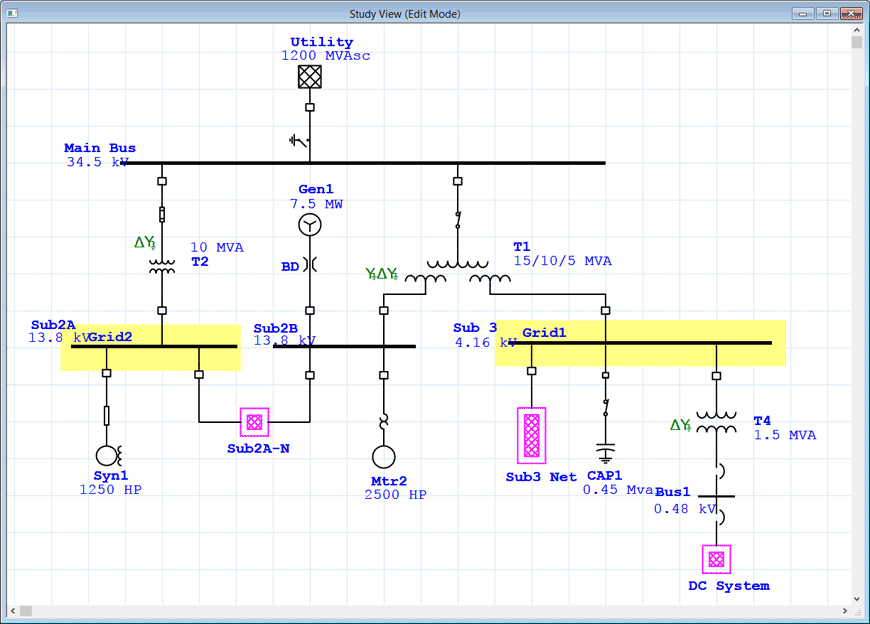This screenshot has width=870, height=624.
Task: Click the vertical scrollbar thumb
Action: pos(857,43)
